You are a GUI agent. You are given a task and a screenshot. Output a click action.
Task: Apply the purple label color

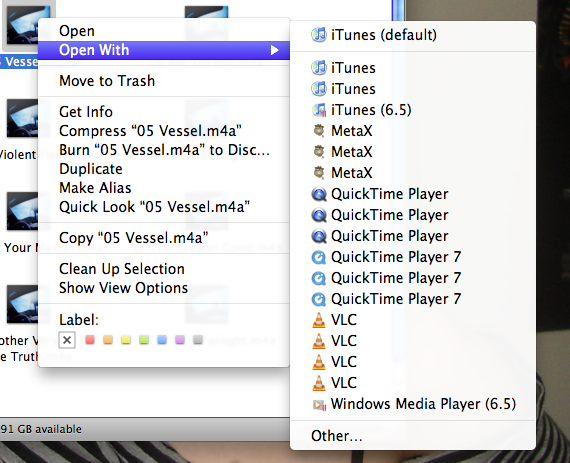(x=180, y=340)
